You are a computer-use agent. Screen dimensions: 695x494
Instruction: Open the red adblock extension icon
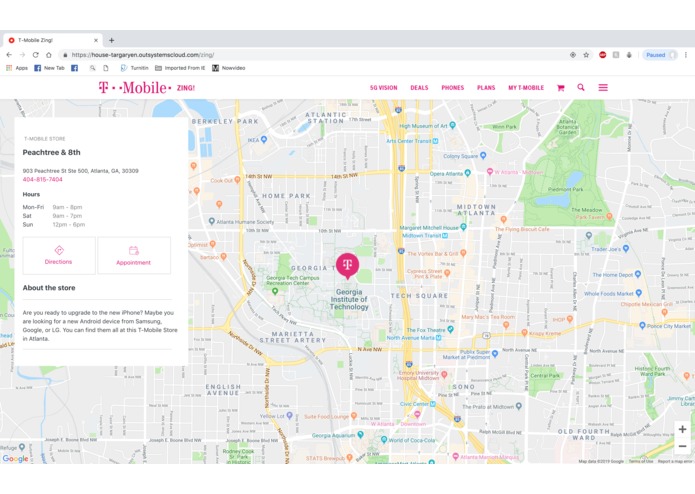coord(602,55)
